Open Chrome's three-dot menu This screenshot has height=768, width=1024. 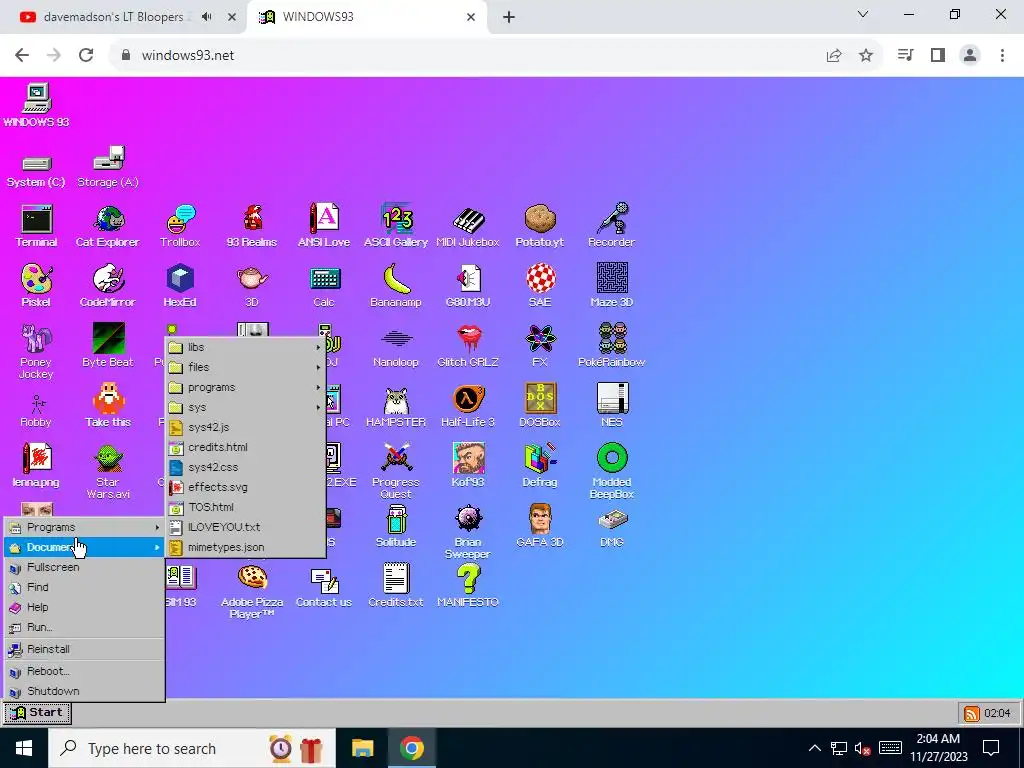pos(1002,56)
